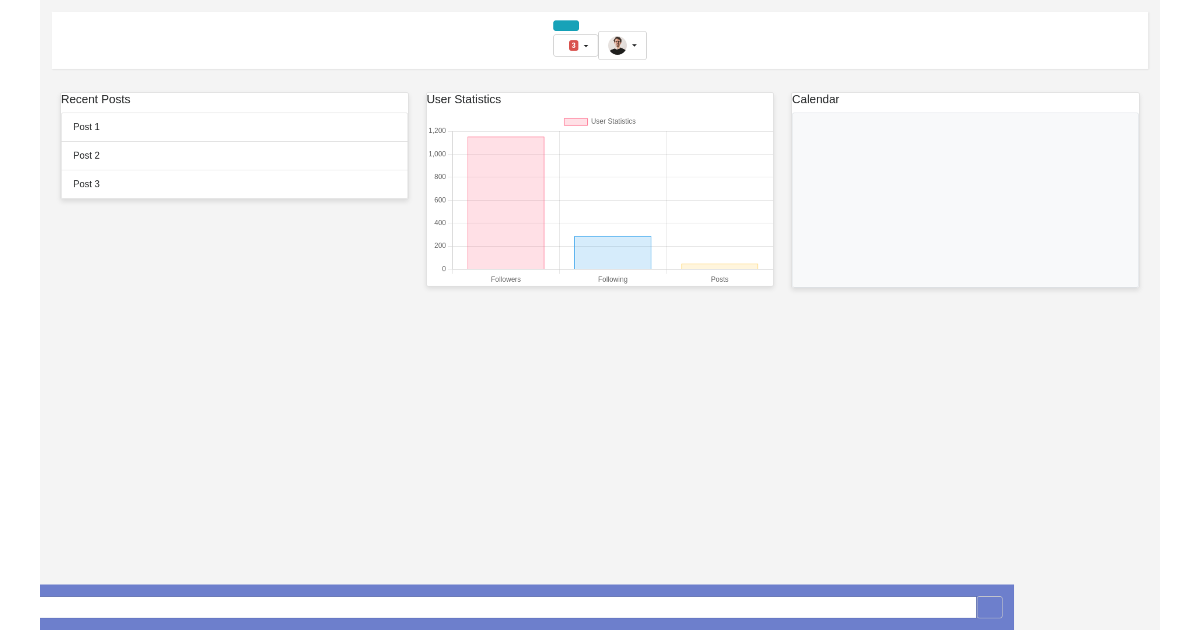1200x630 pixels.
Task: Click the teal navbar button
Action: 566,25
